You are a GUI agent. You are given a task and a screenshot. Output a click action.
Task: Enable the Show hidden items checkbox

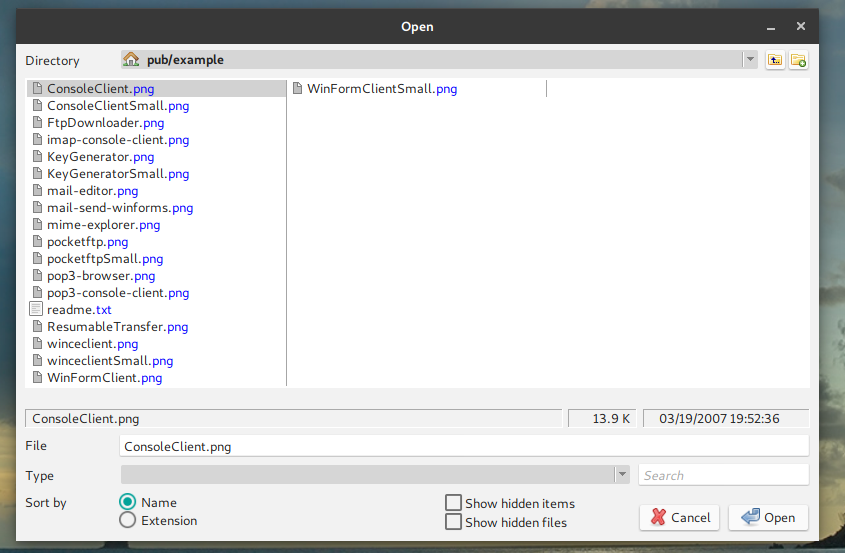click(x=453, y=503)
